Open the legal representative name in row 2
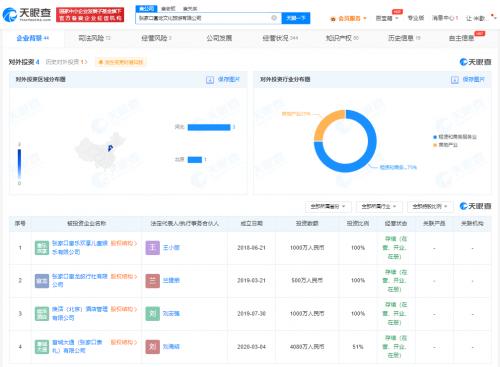 pyautogui.click(x=171, y=281)
